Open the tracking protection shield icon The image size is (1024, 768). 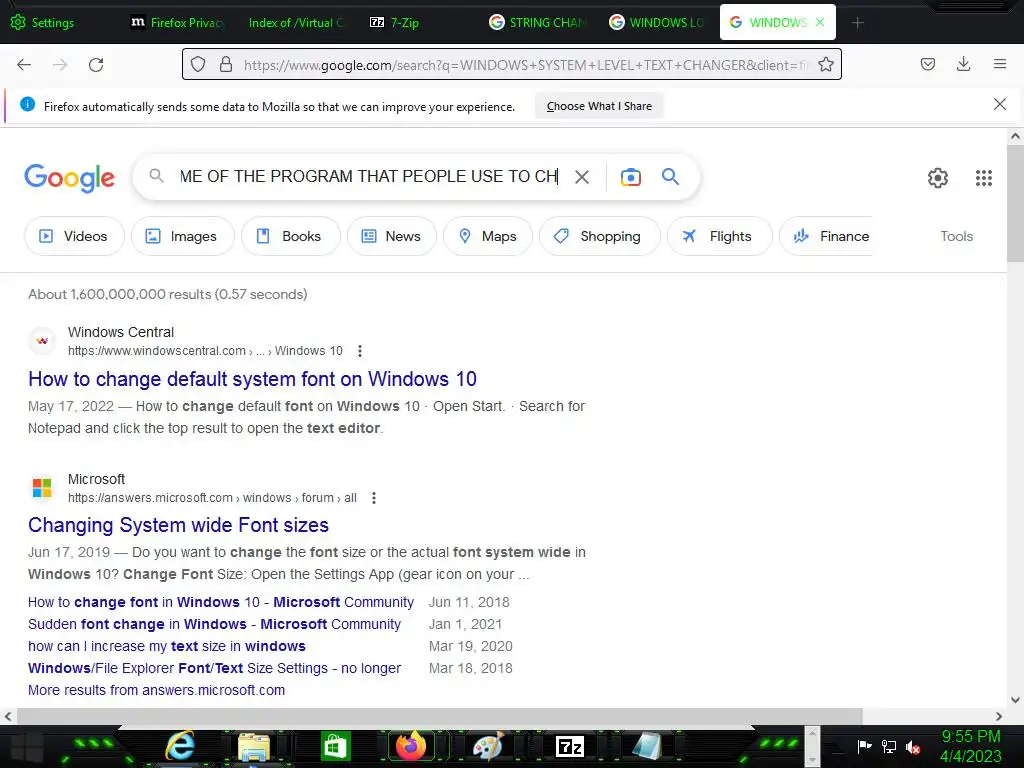pyautogui.click(x=198, y=65)
